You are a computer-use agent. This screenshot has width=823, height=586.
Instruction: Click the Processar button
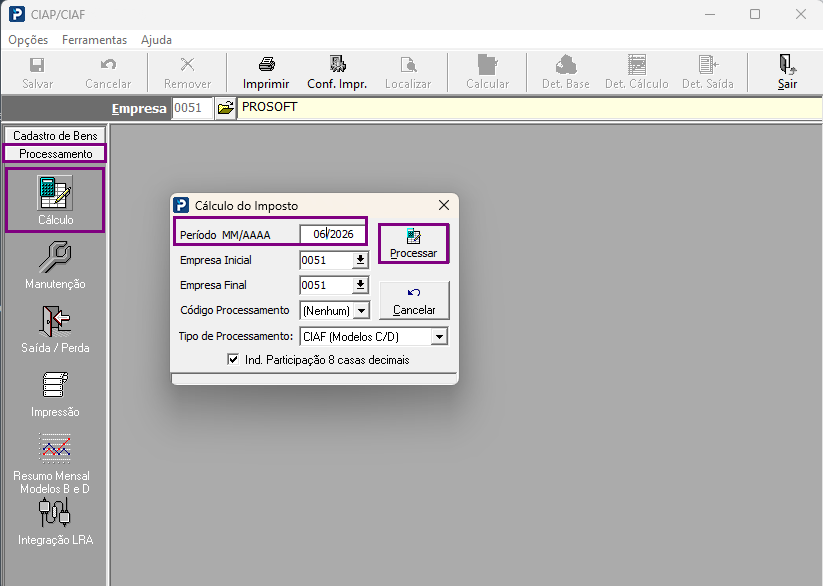(414, 244)
